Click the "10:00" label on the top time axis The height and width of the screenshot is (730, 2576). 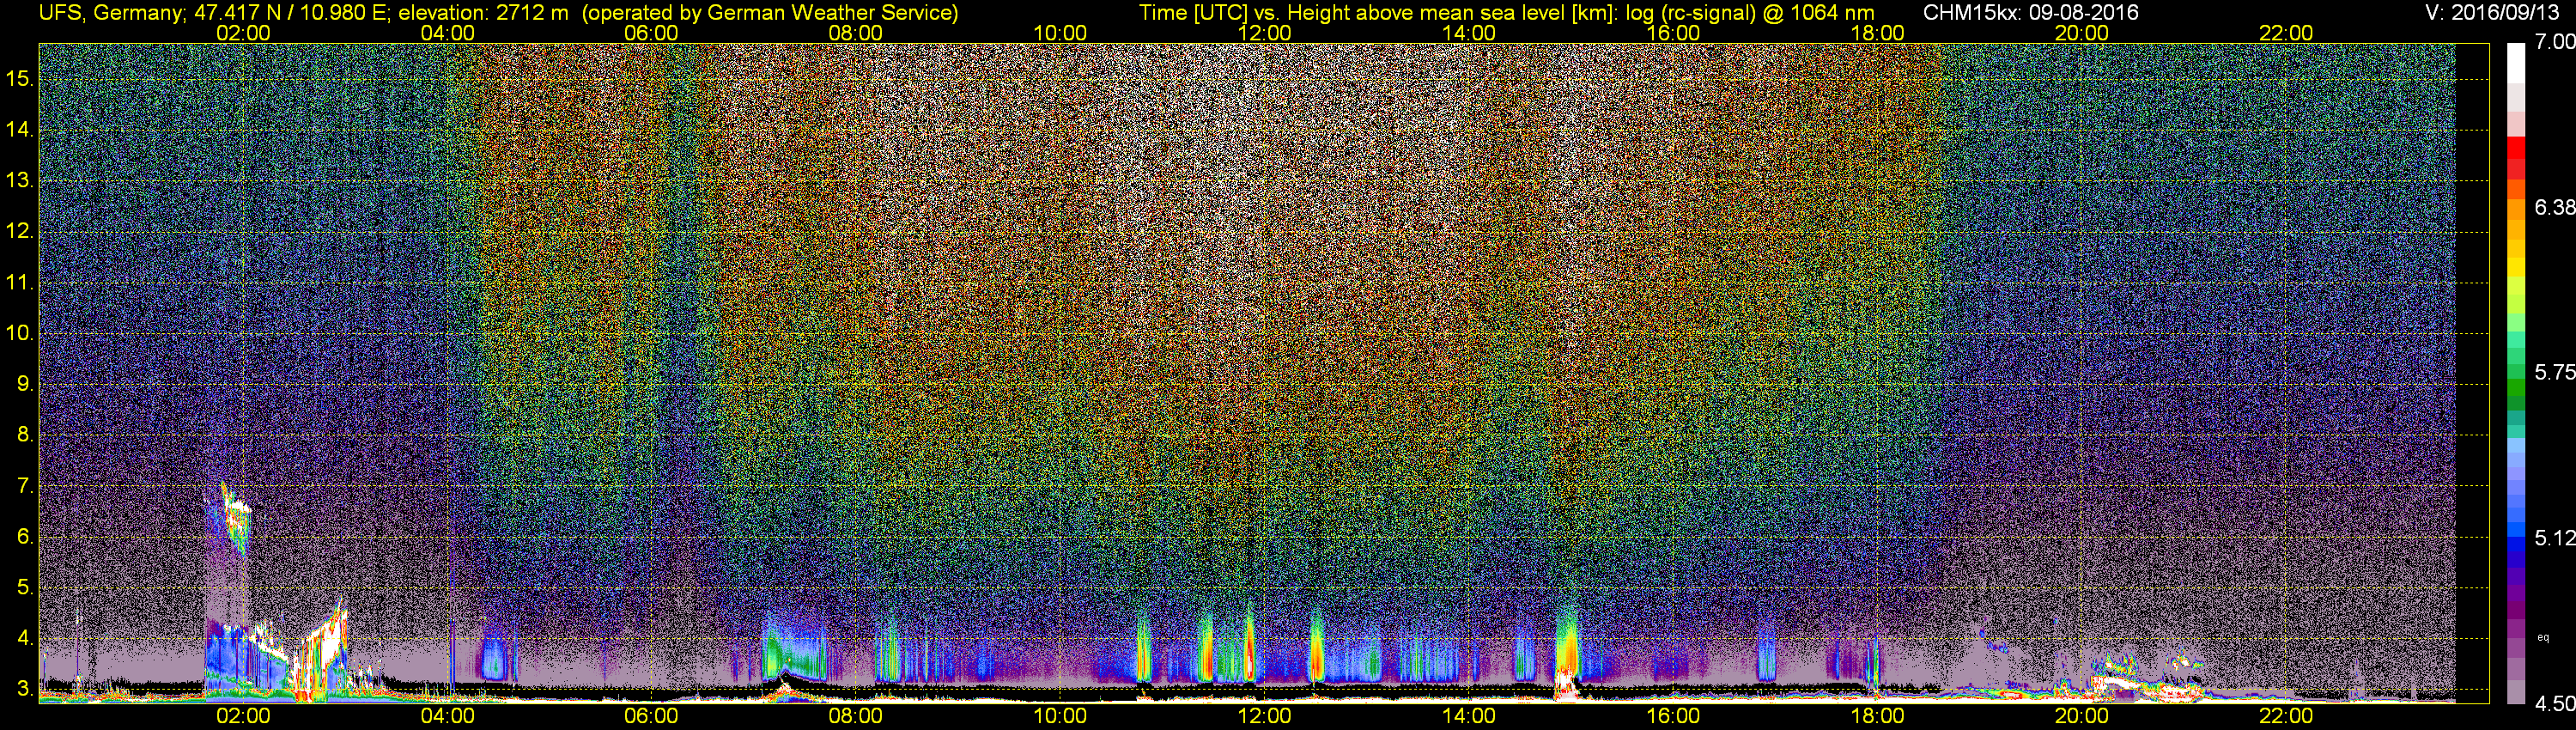click(x=1060, y=33)
